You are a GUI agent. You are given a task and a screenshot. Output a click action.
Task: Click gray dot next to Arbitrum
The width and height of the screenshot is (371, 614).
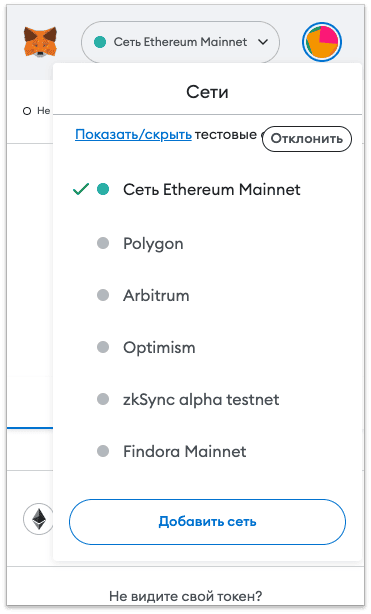(103, 295)
